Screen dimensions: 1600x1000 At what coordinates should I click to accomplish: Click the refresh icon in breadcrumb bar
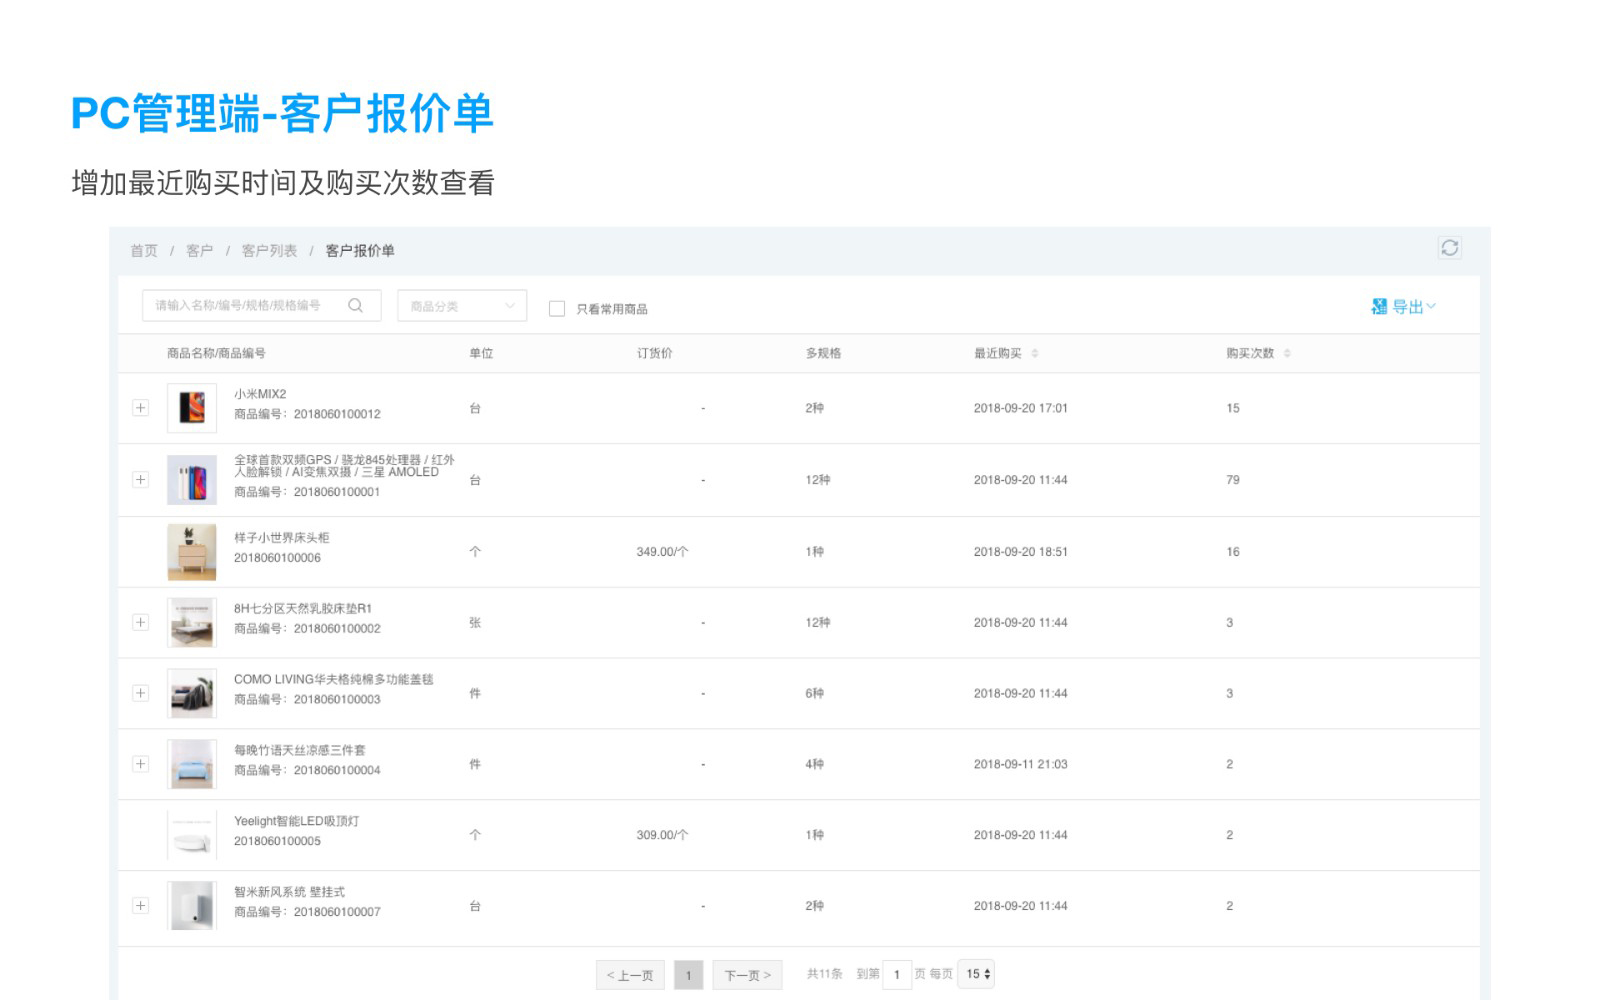[x=1449, y=248]
